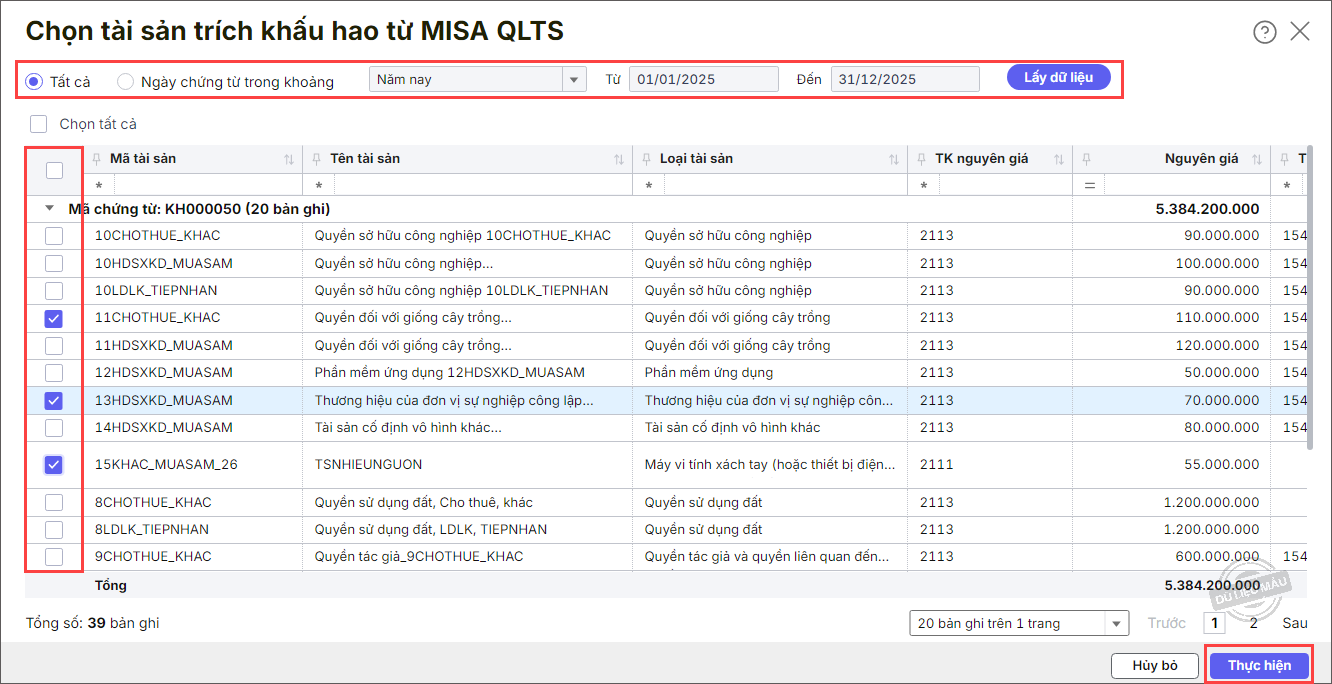Select the 8CHOTHUE_KHAC asset code cell
This screenshot has width=1332, height=684.
click(x=193, y=502)
